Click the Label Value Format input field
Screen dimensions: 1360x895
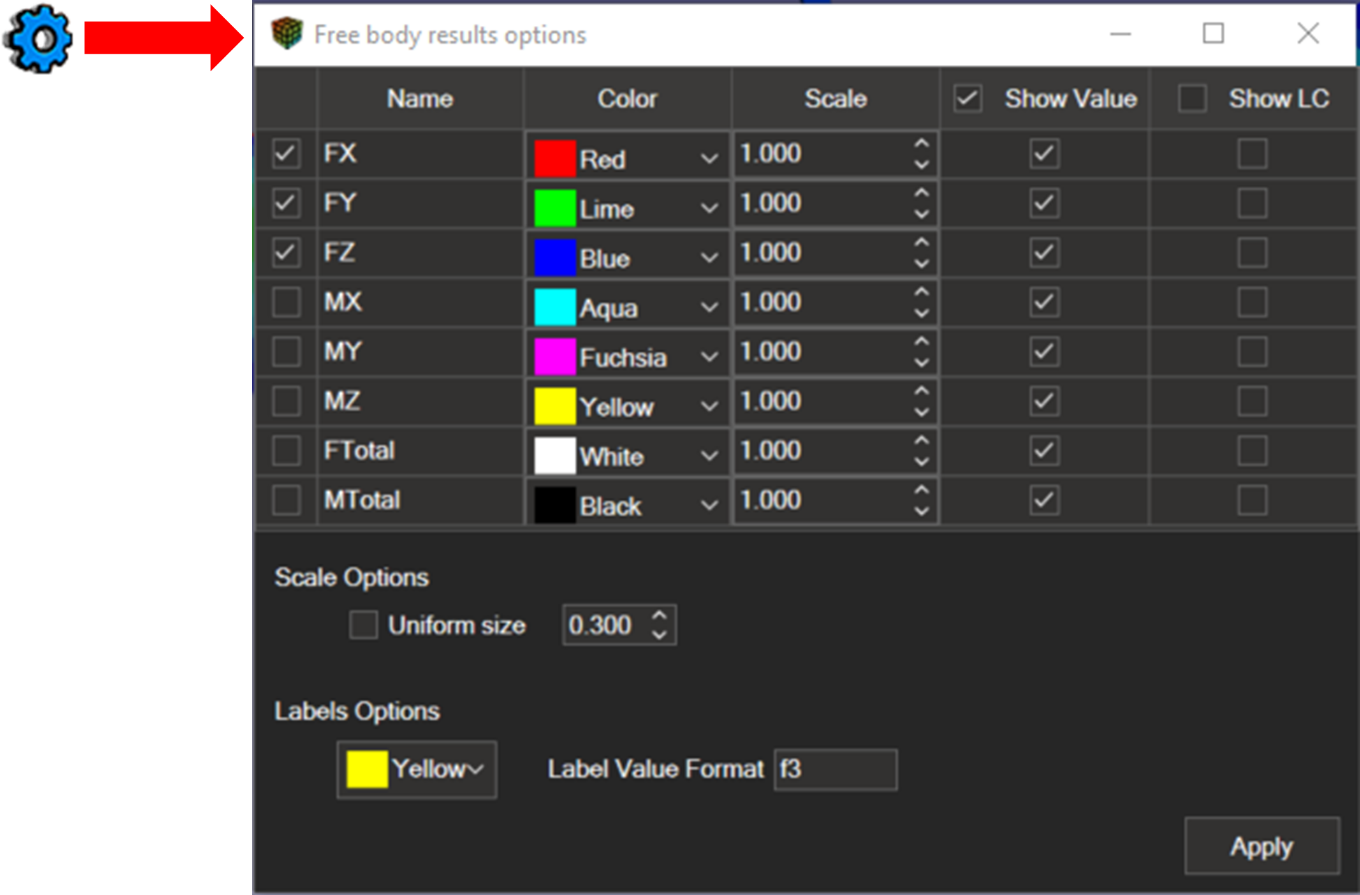pos(835,769)
